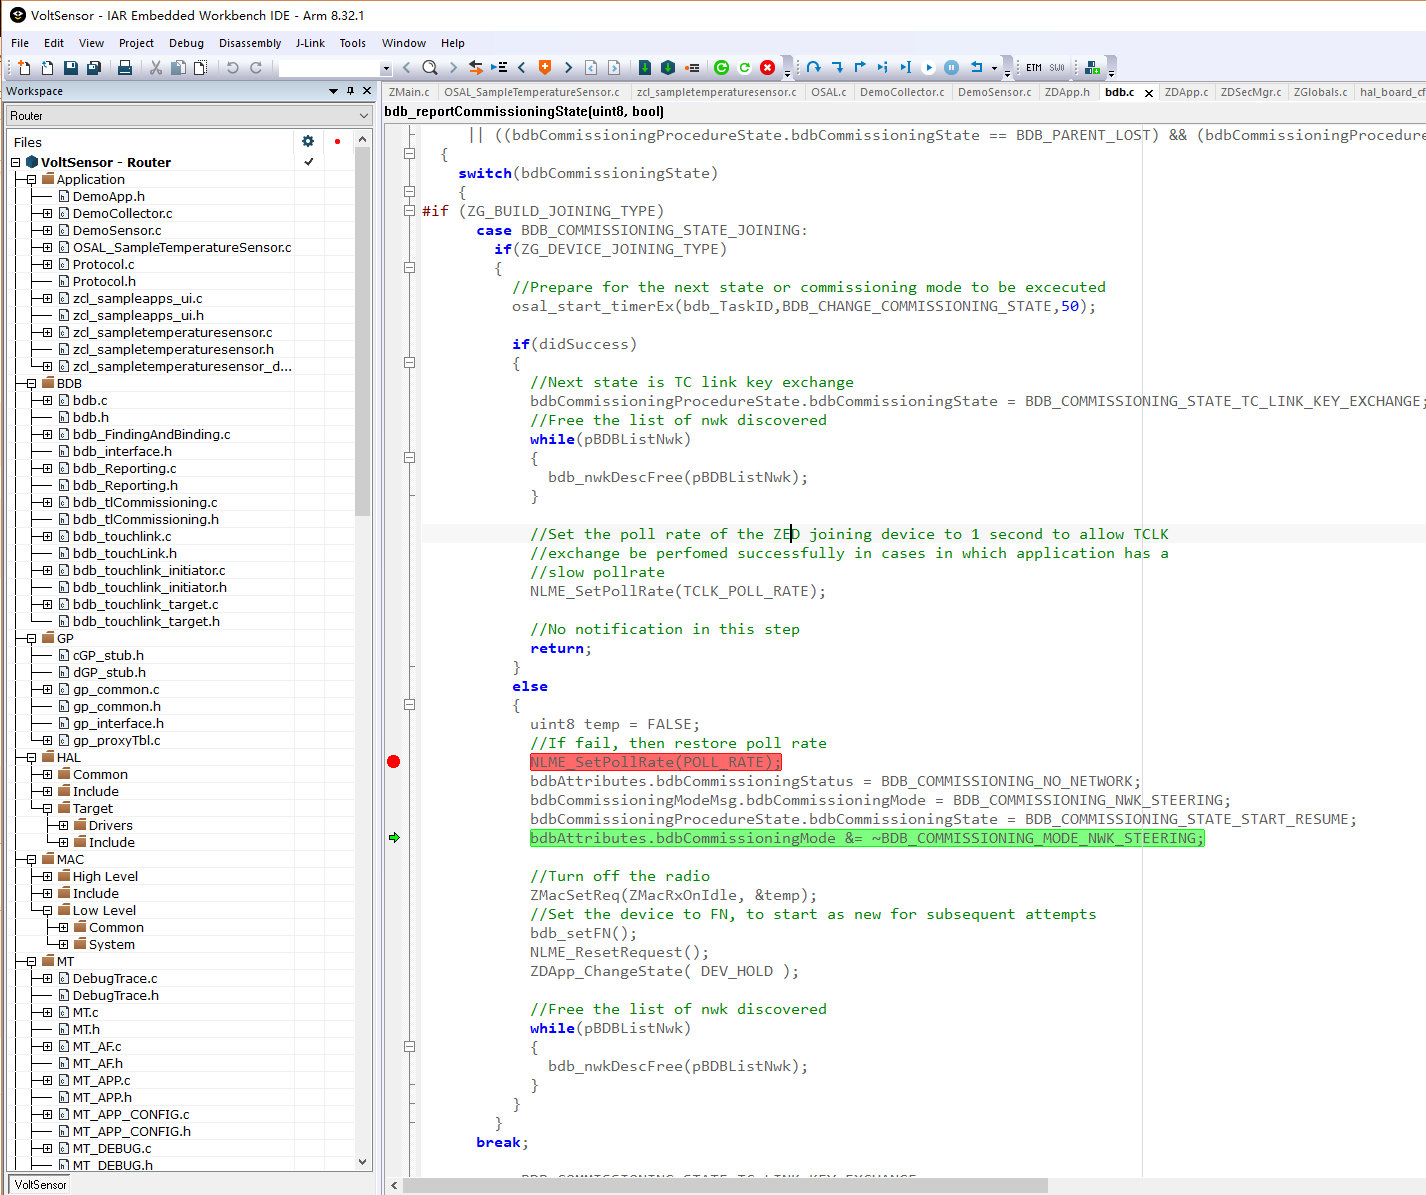The height and width of the screenshot is (1195, 1426).
Task: Click the horizontal scrollbar of the editor
Action: point(724,1185)
